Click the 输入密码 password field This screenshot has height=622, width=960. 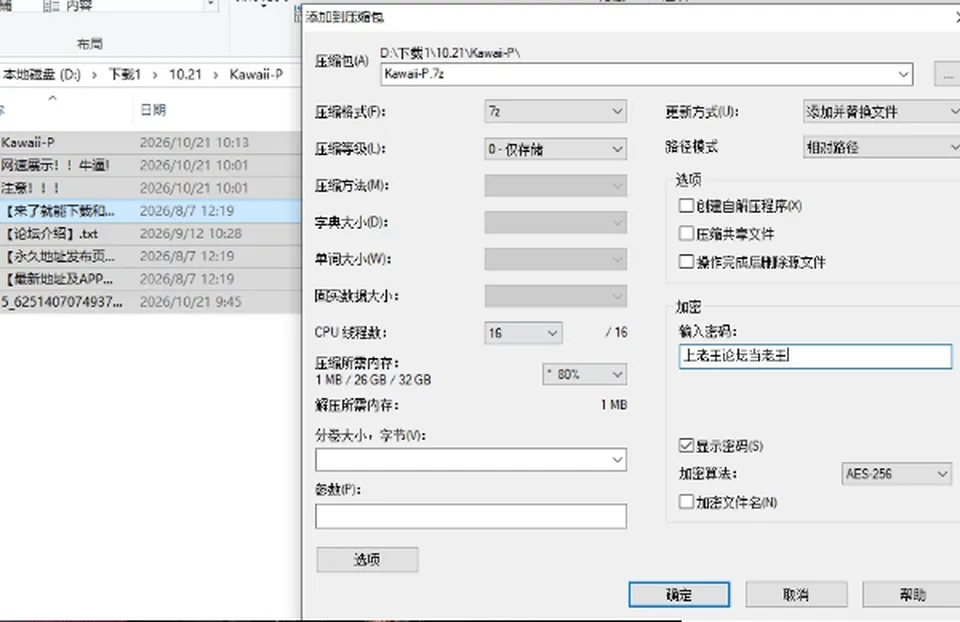coord(816,356)
